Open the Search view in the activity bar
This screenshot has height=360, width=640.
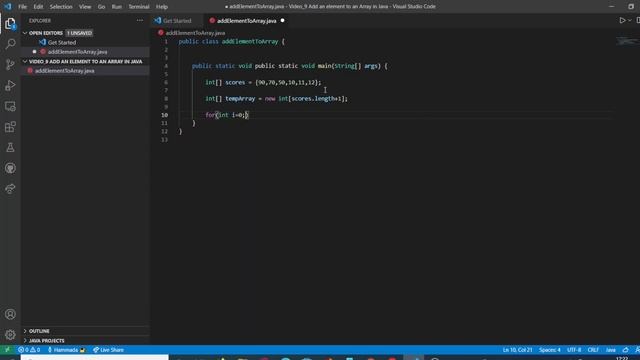click(x=10, y=44)
